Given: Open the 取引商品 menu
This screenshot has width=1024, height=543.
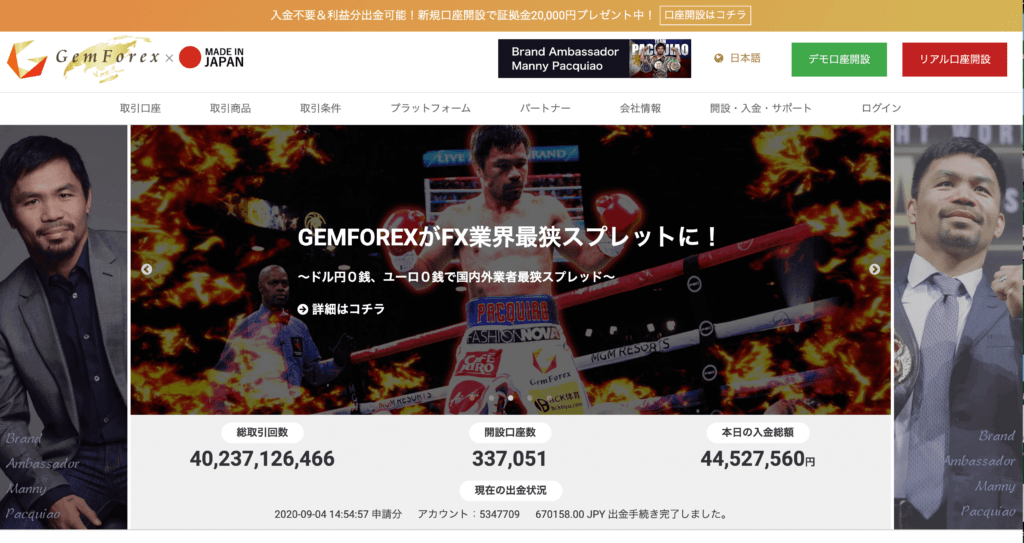Looking at the screenshot, I should click(x=231, y=108).
